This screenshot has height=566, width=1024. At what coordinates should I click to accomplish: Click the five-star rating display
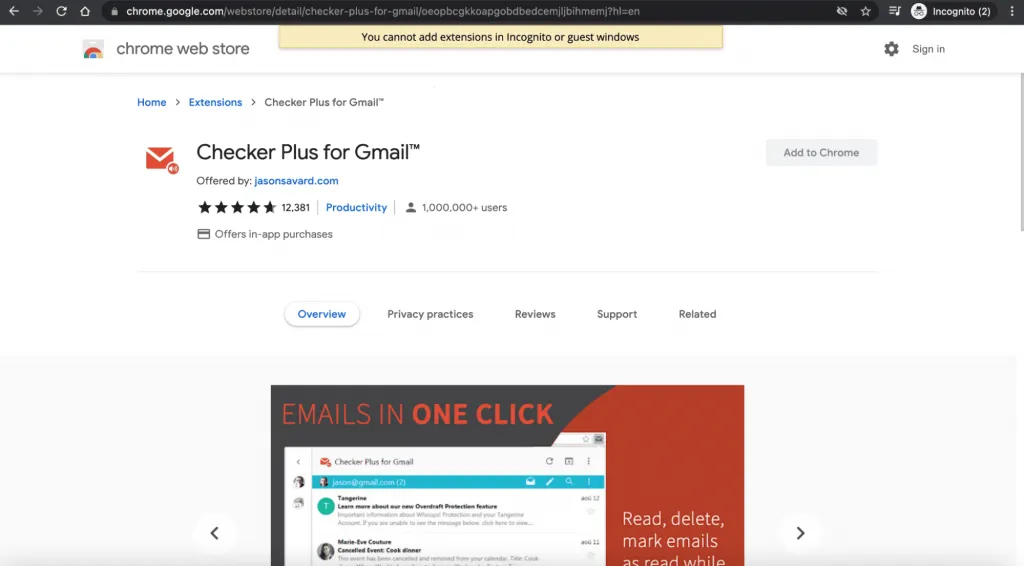point(237,208)
